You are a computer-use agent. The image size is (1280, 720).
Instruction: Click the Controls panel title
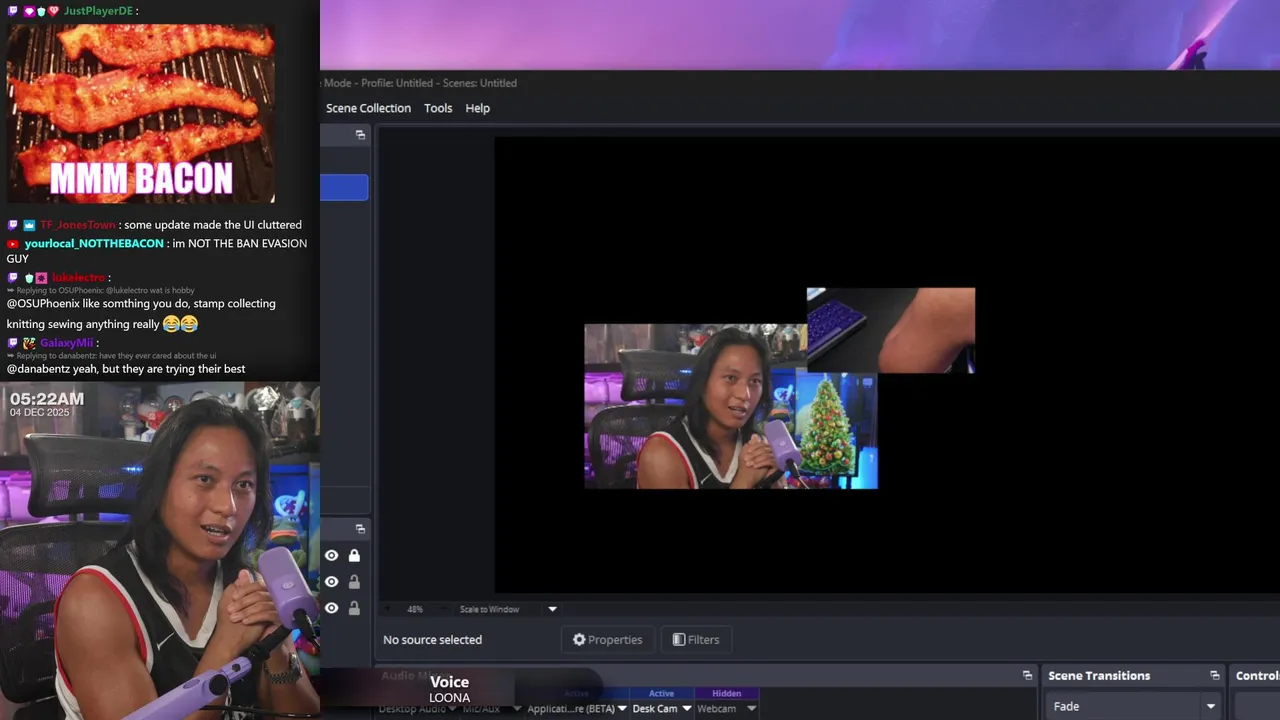1257,676
